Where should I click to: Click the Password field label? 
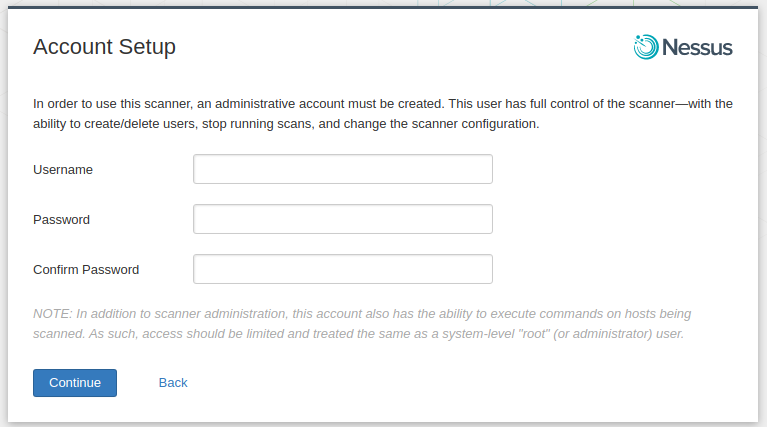tap(61, 220)
